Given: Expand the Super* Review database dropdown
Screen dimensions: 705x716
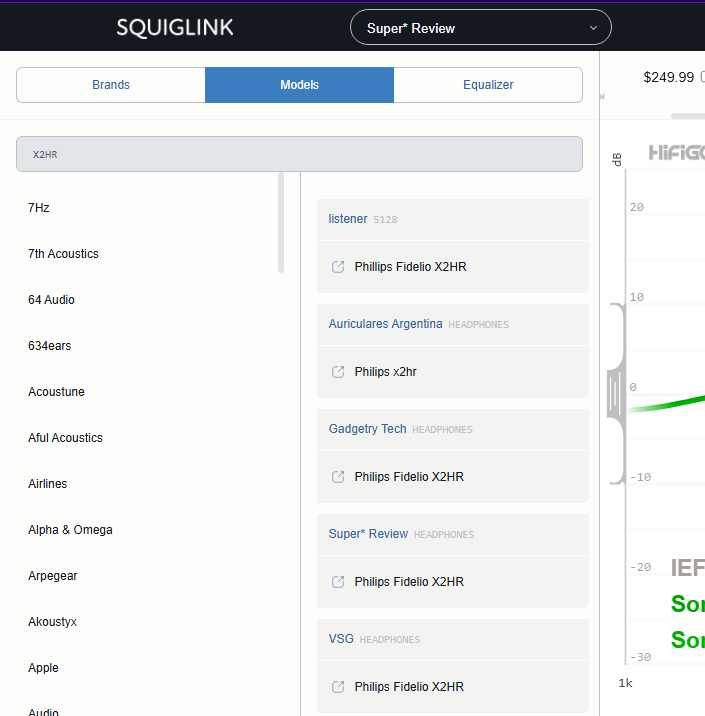Looking at the screenshot, I should tap(480, 27).
